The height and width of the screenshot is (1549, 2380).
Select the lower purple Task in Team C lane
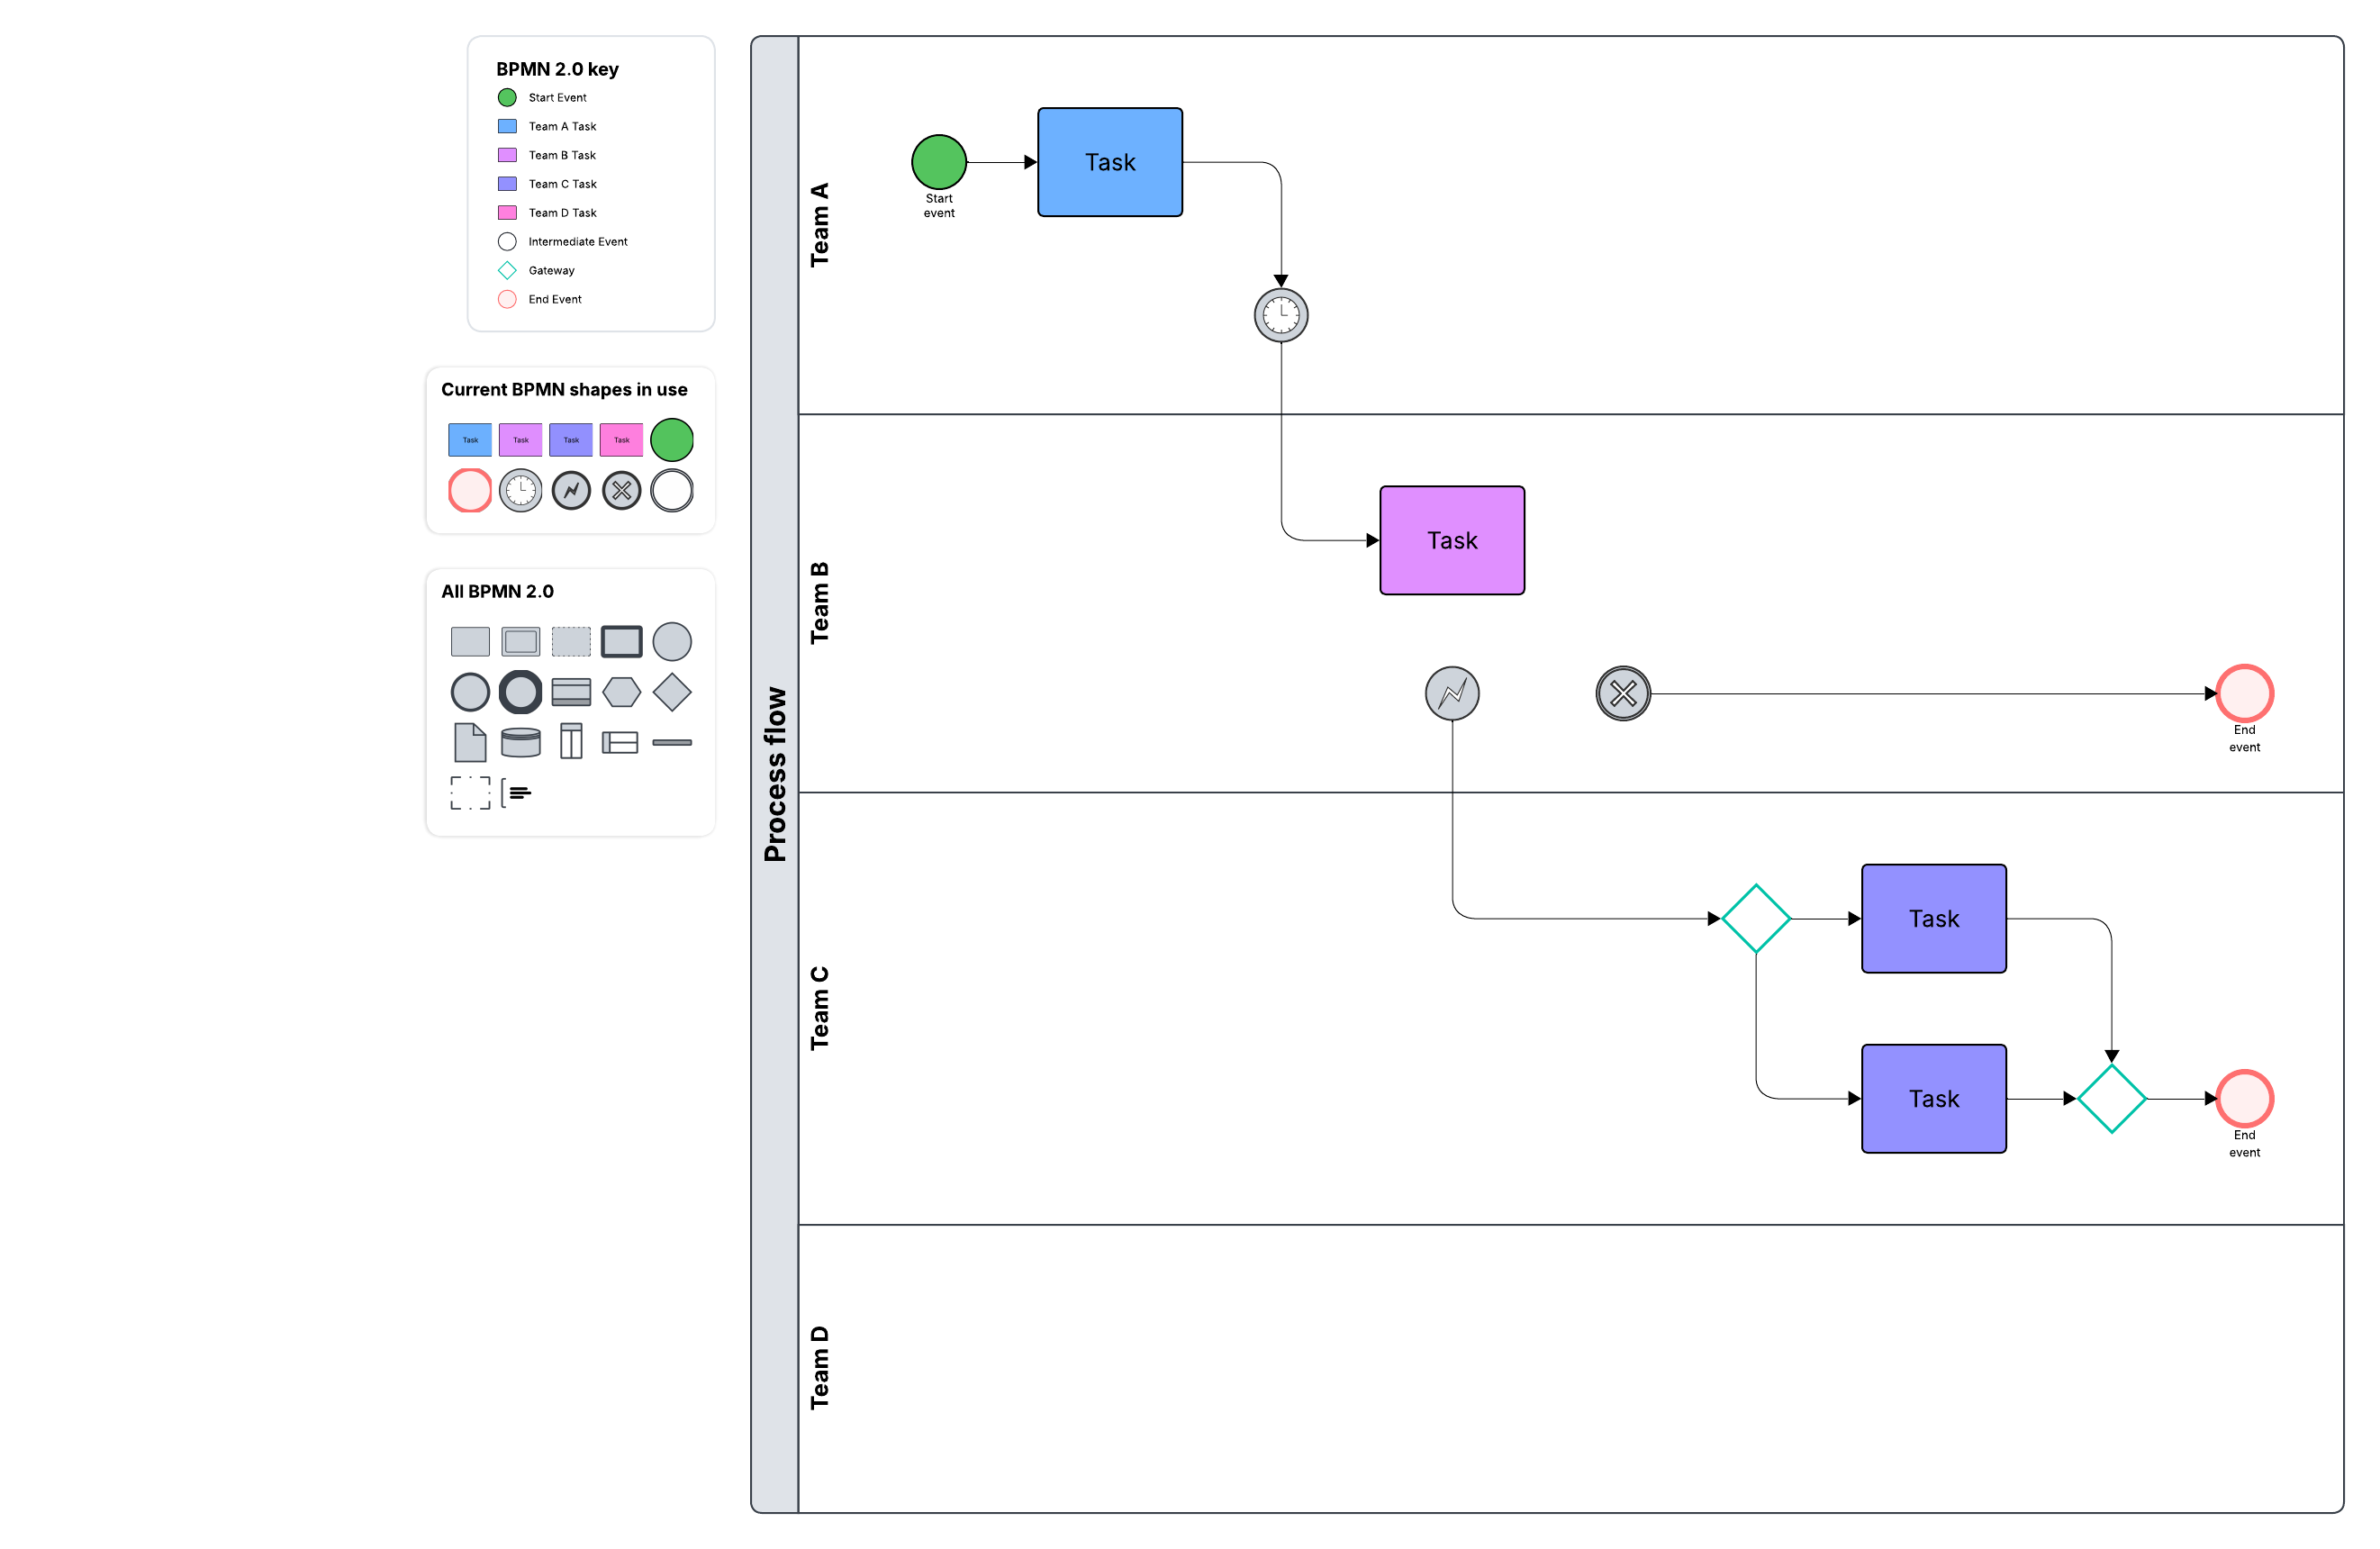pyautogui.click(x=1934, y=1098)
